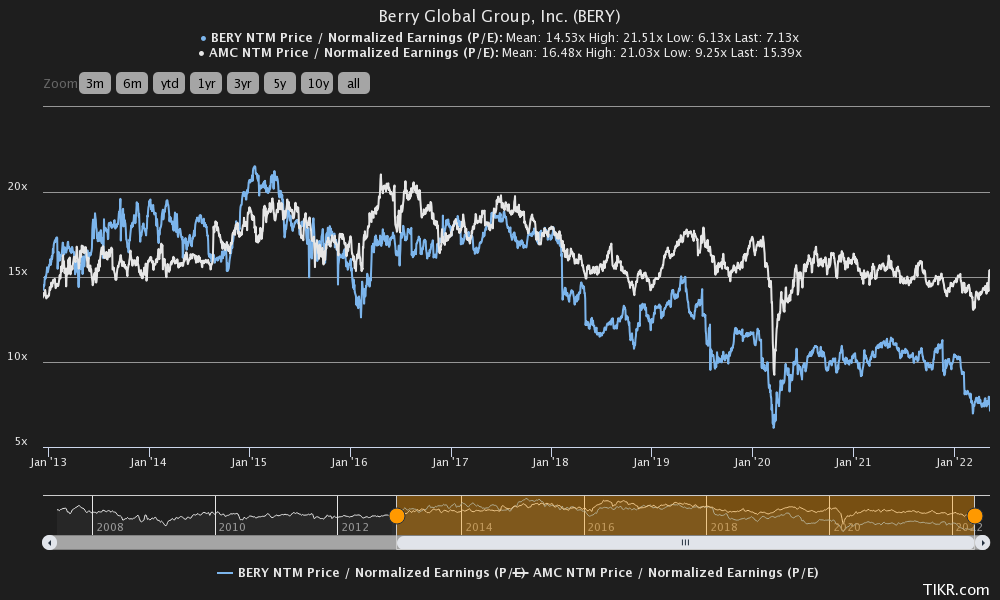Show the full history with the all button
Screen dimensions: 1000x600
(354, 84)
